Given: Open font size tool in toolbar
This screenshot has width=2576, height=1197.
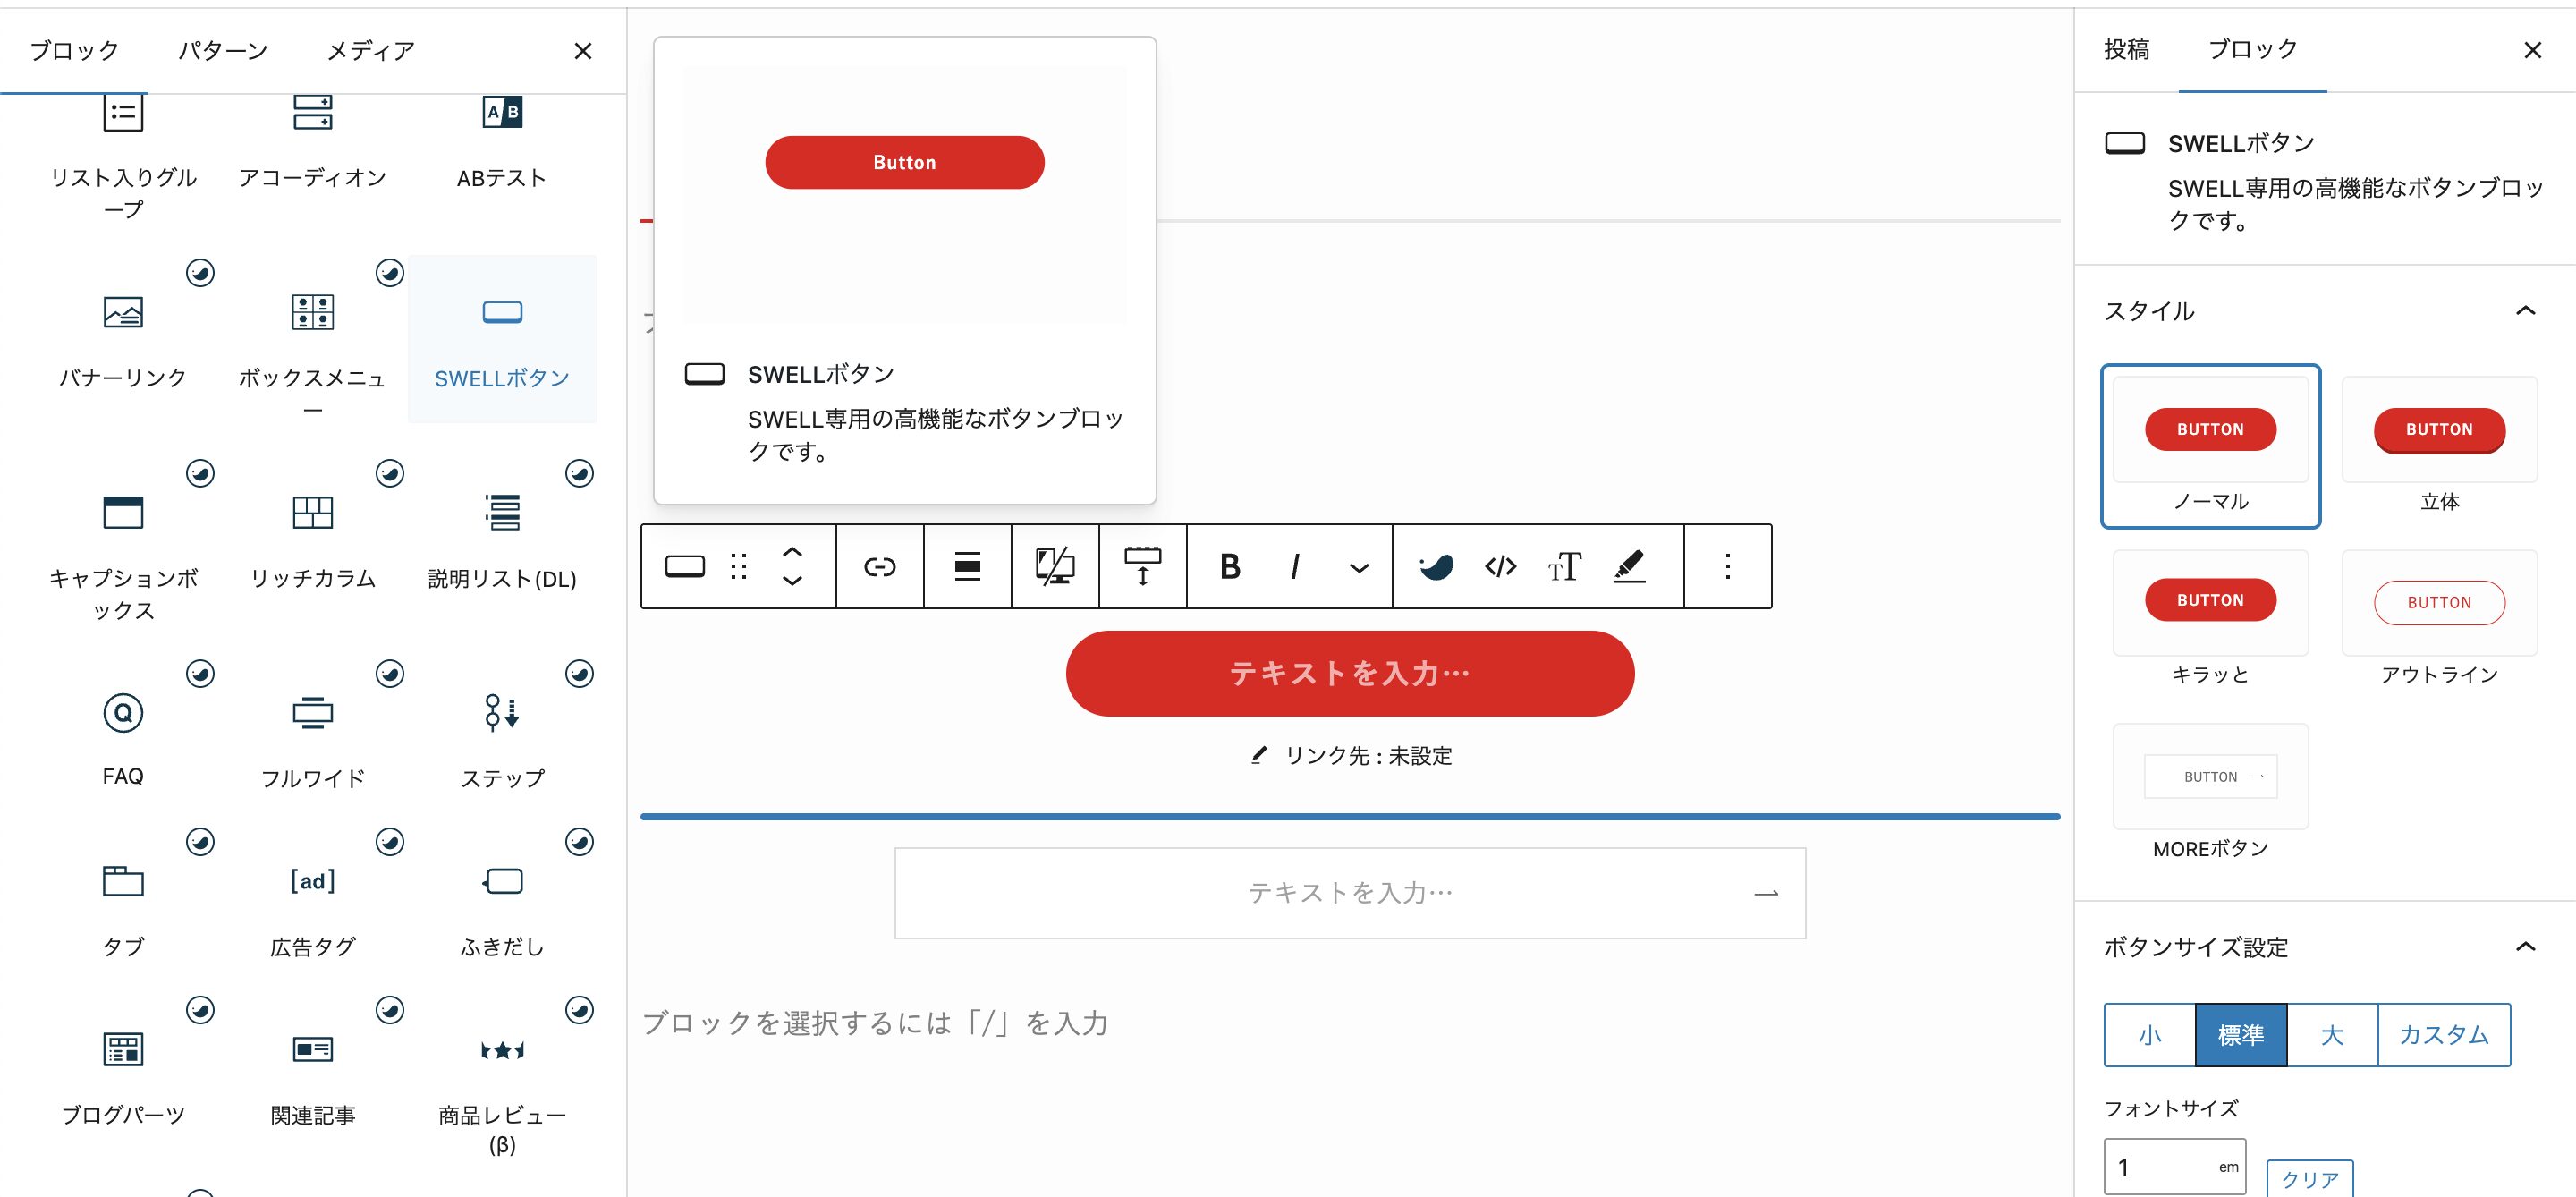Looking at the screenshot, I should pos(1564,567).
